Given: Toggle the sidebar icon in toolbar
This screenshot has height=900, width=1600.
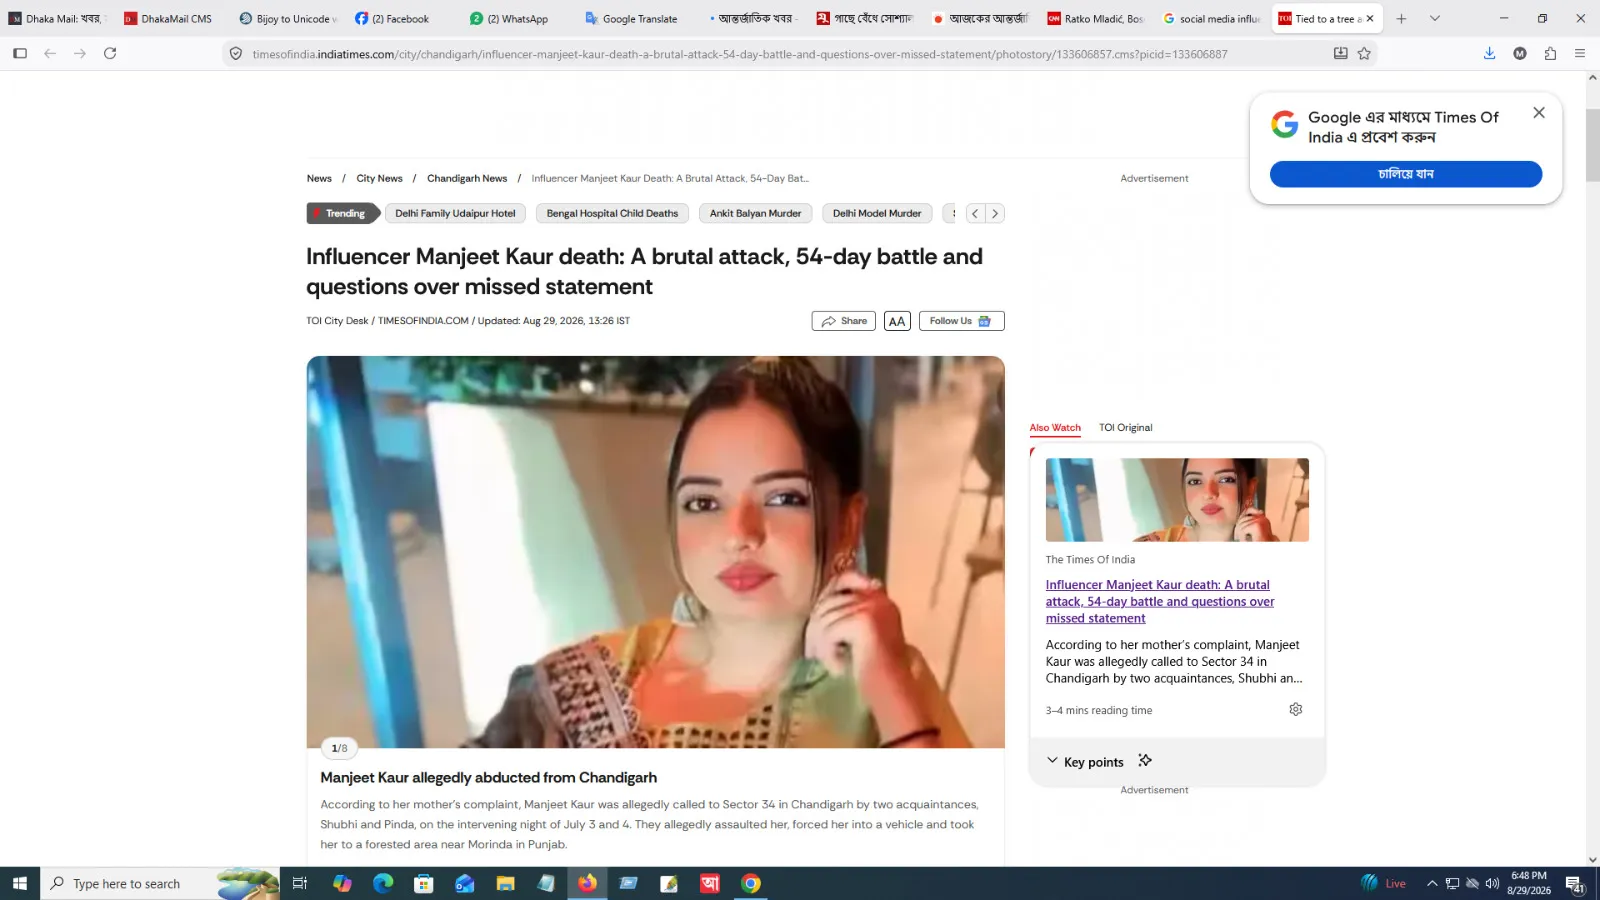Looking at the screenshot, I should pyautogui.click(x=20, y=54).
